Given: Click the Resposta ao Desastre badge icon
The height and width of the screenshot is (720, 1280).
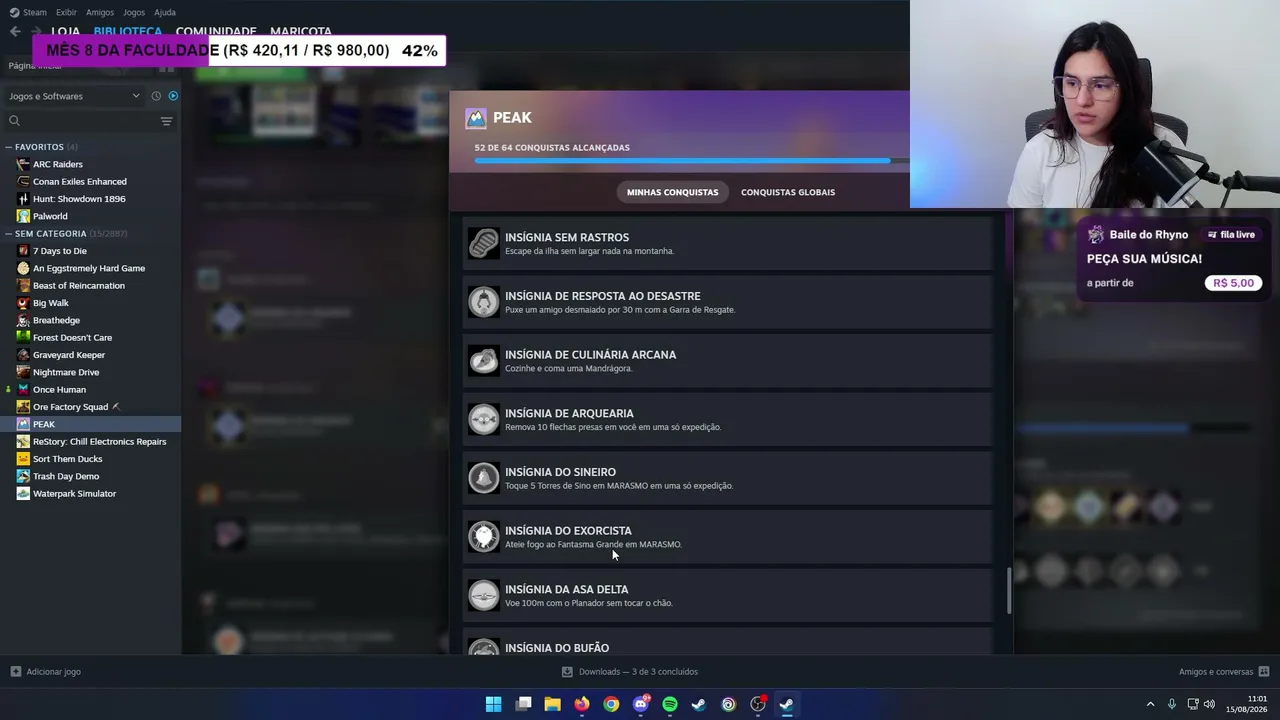Looking at the screenshot, I should pyautogui.click(x=484, y=302).
